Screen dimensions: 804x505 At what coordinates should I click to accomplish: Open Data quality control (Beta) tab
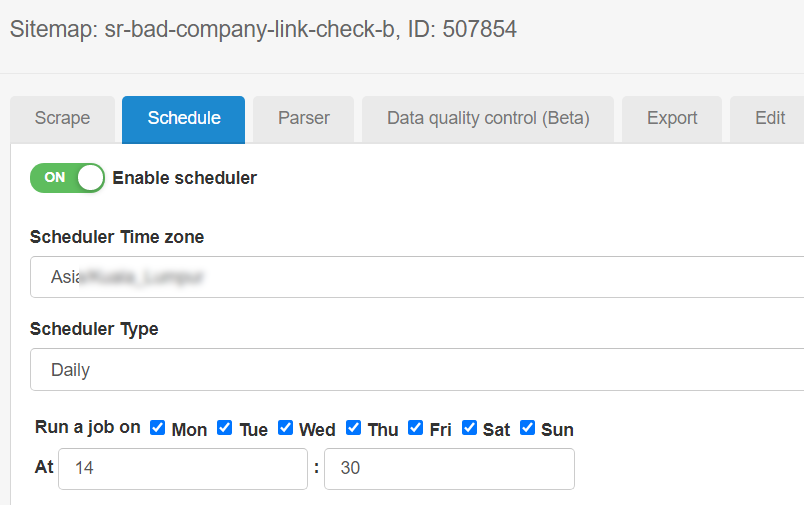coord(488,118)
